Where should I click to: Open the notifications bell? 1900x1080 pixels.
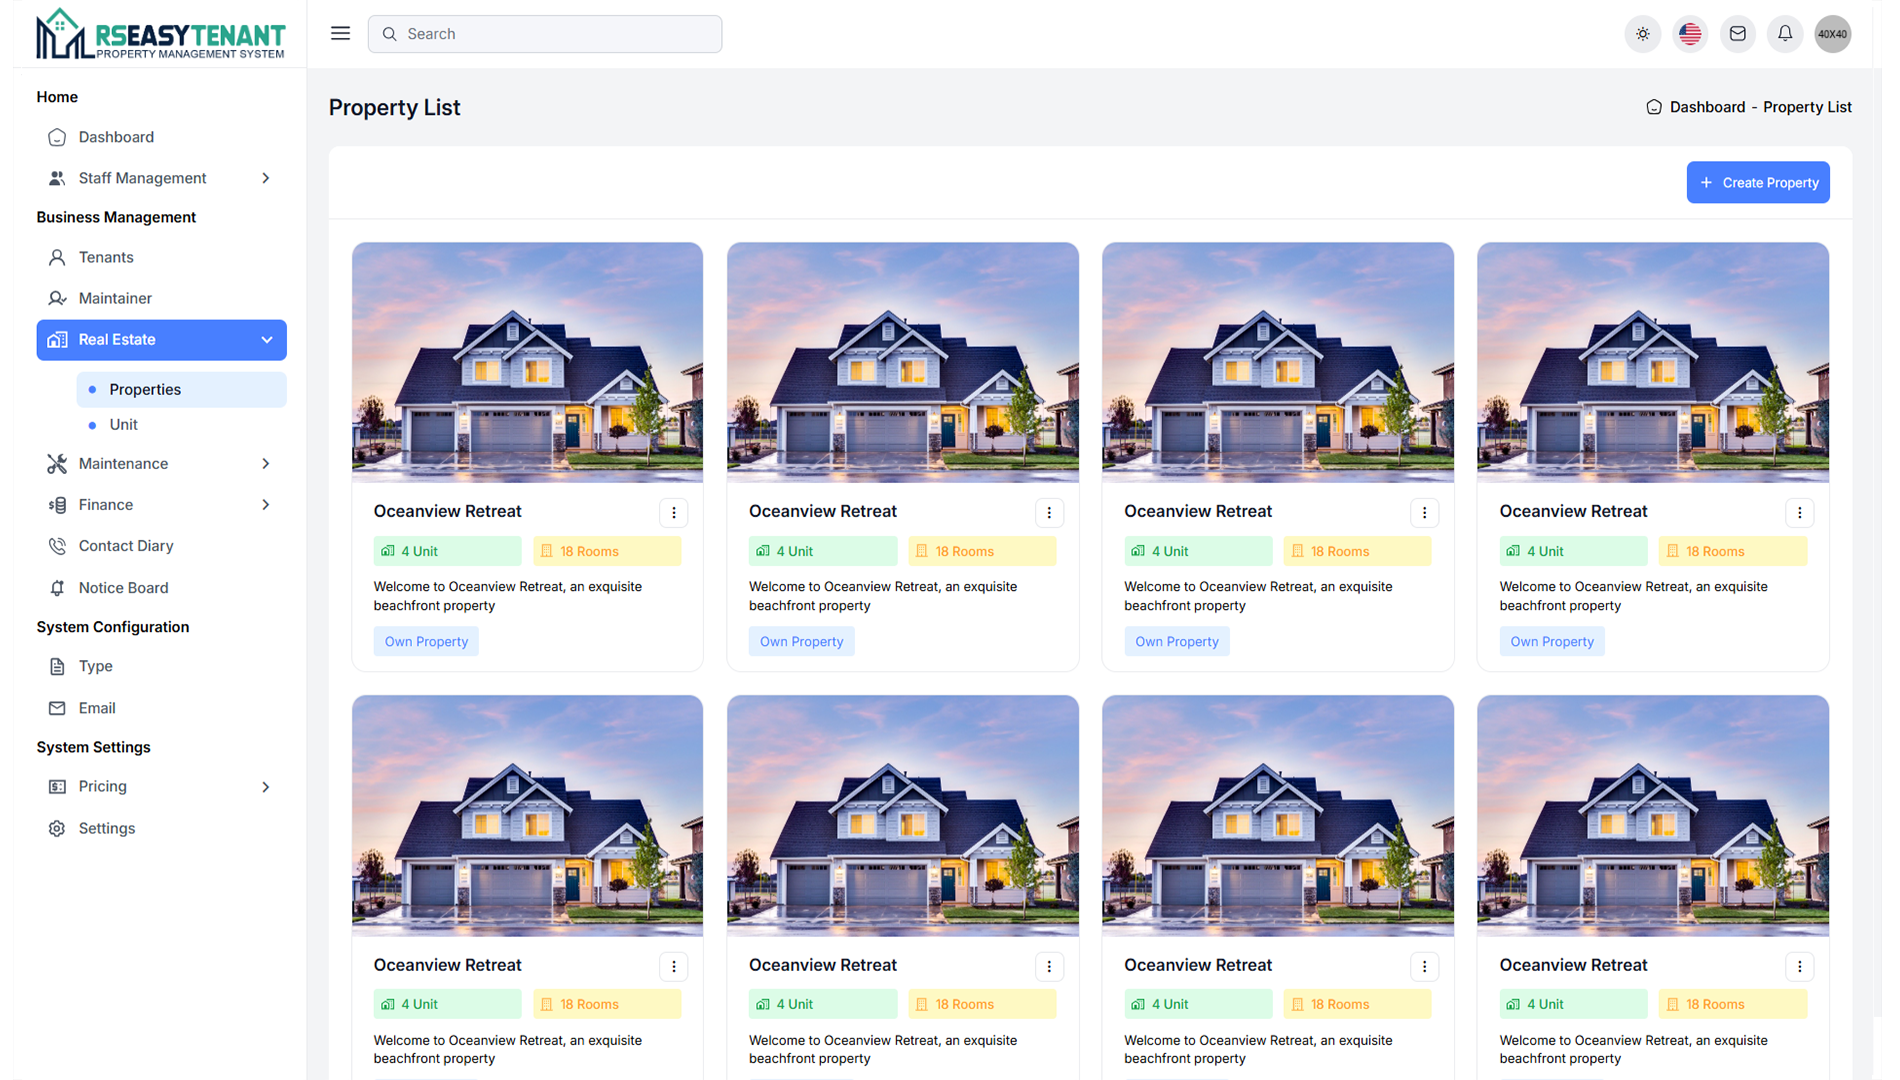click(x=1785, y=34)
